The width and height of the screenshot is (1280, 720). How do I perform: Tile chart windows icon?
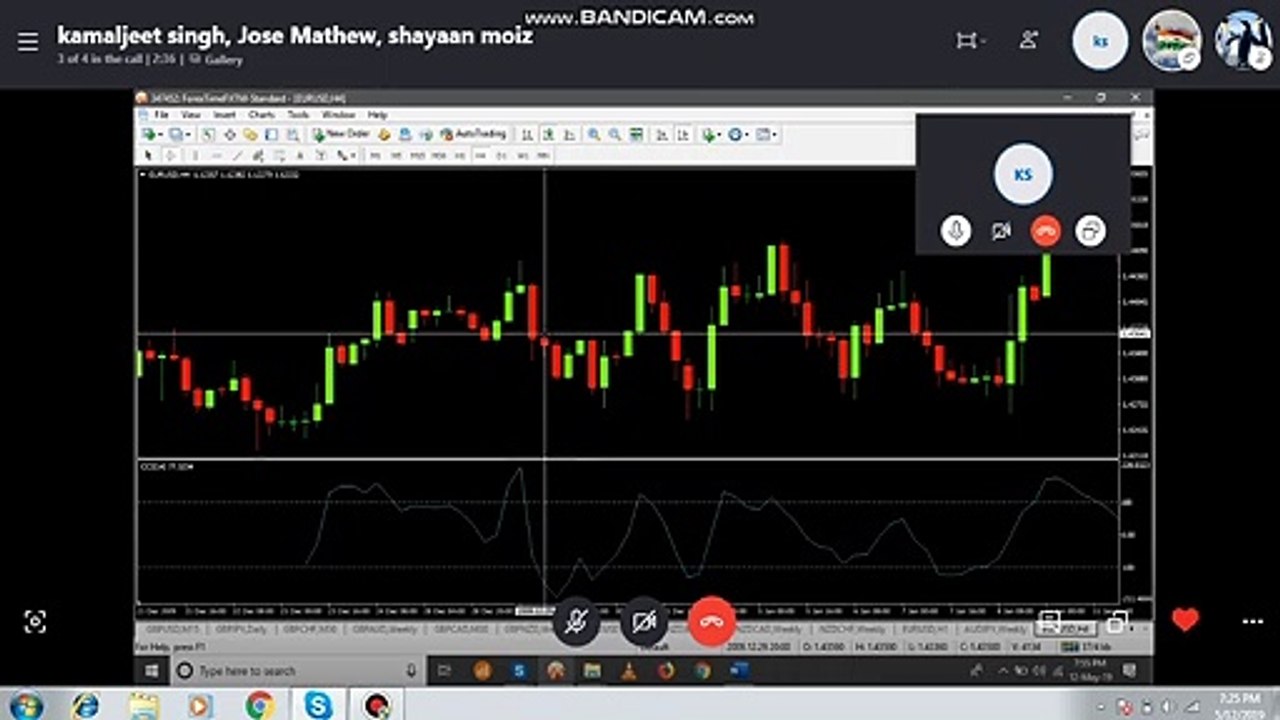pos(636,134)
